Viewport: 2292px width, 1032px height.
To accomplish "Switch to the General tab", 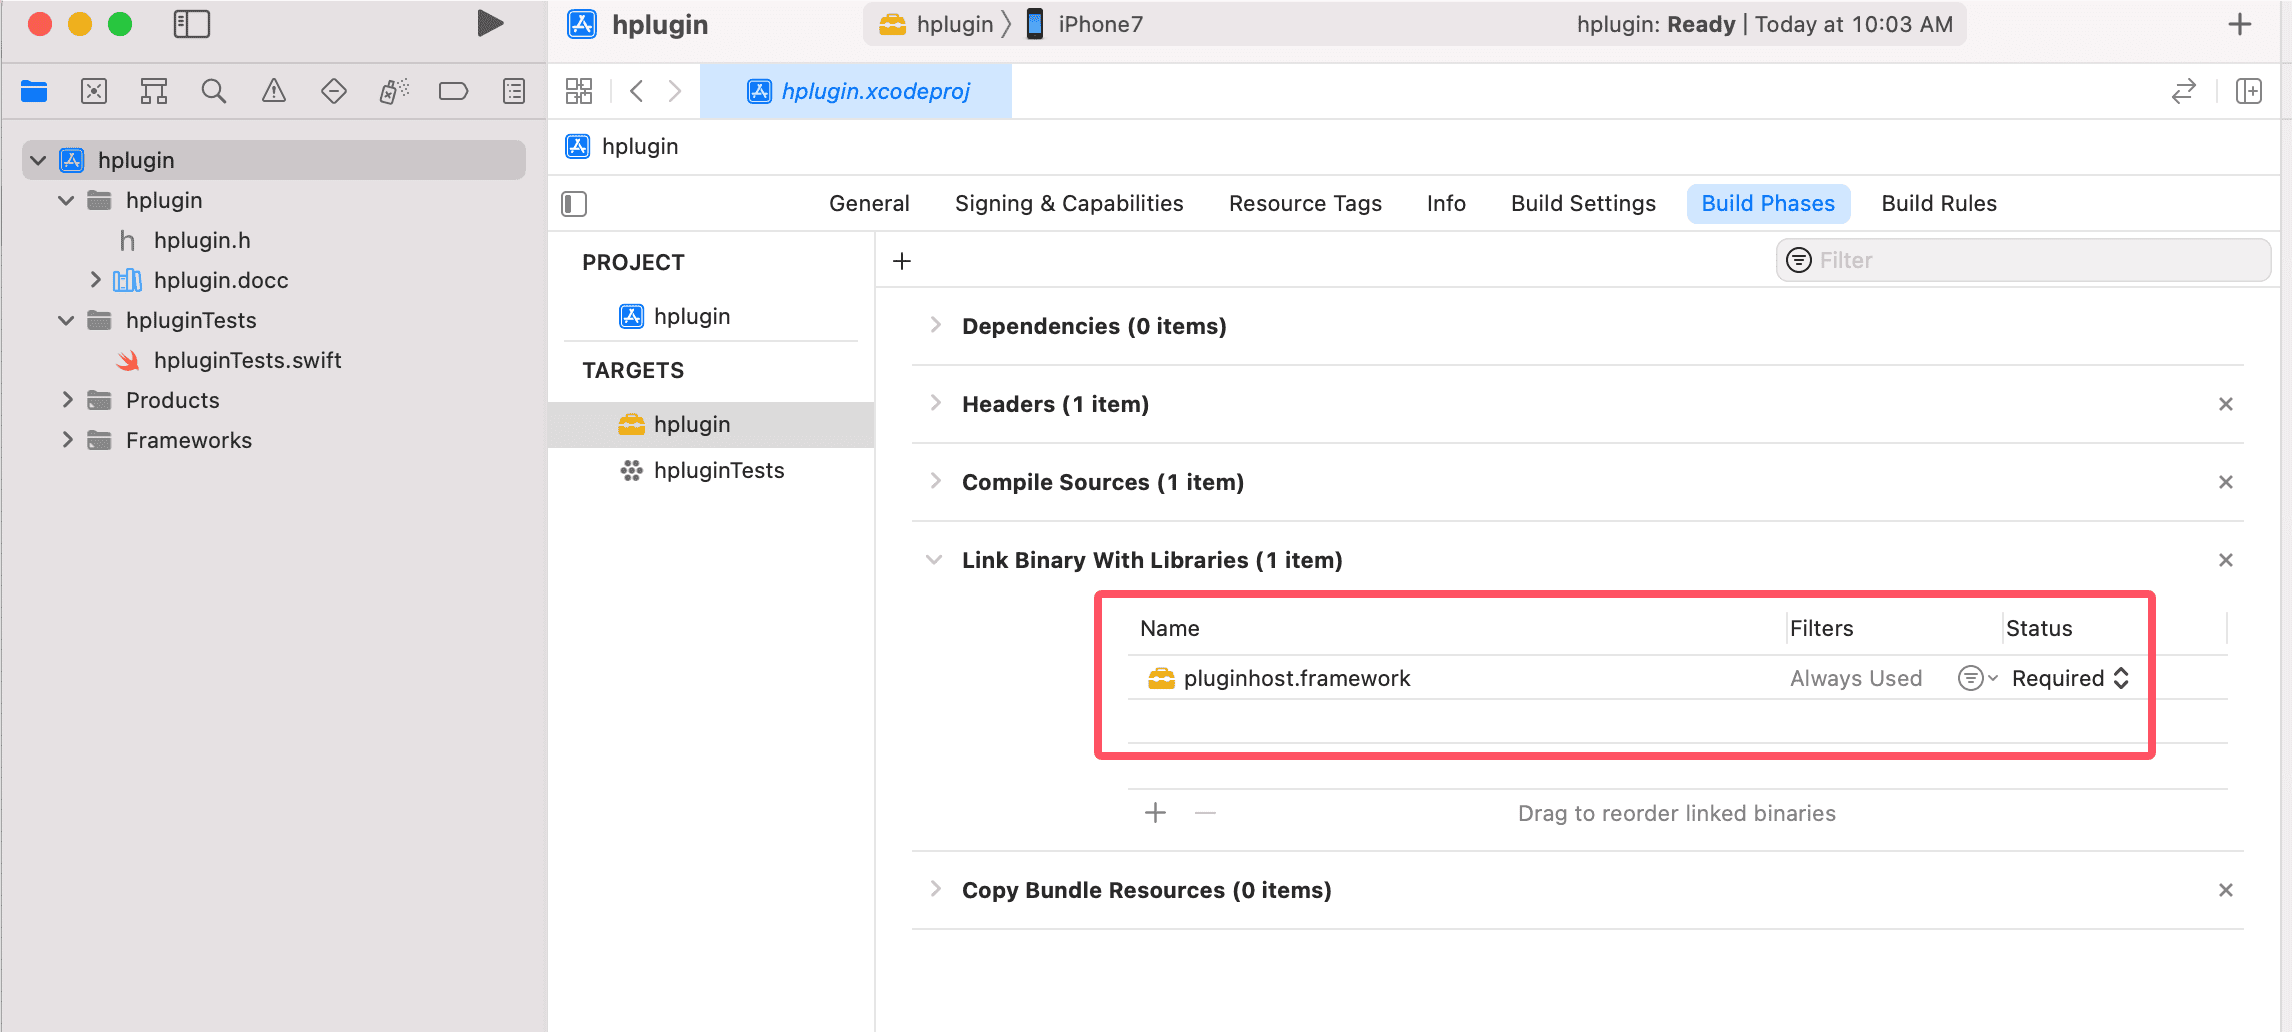I will [x=869, y=204].
